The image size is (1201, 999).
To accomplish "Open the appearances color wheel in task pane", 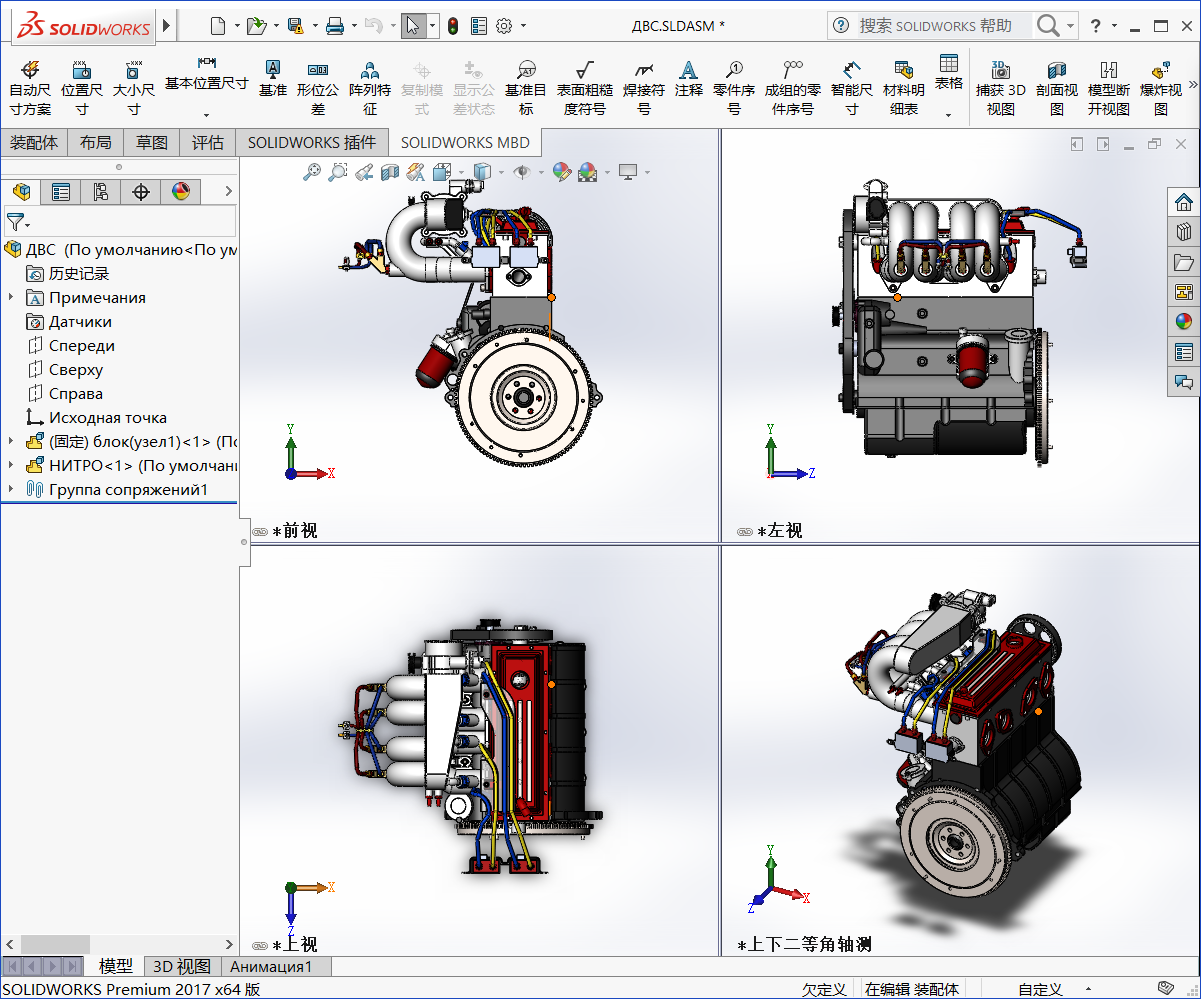I will coord(1184,322).
